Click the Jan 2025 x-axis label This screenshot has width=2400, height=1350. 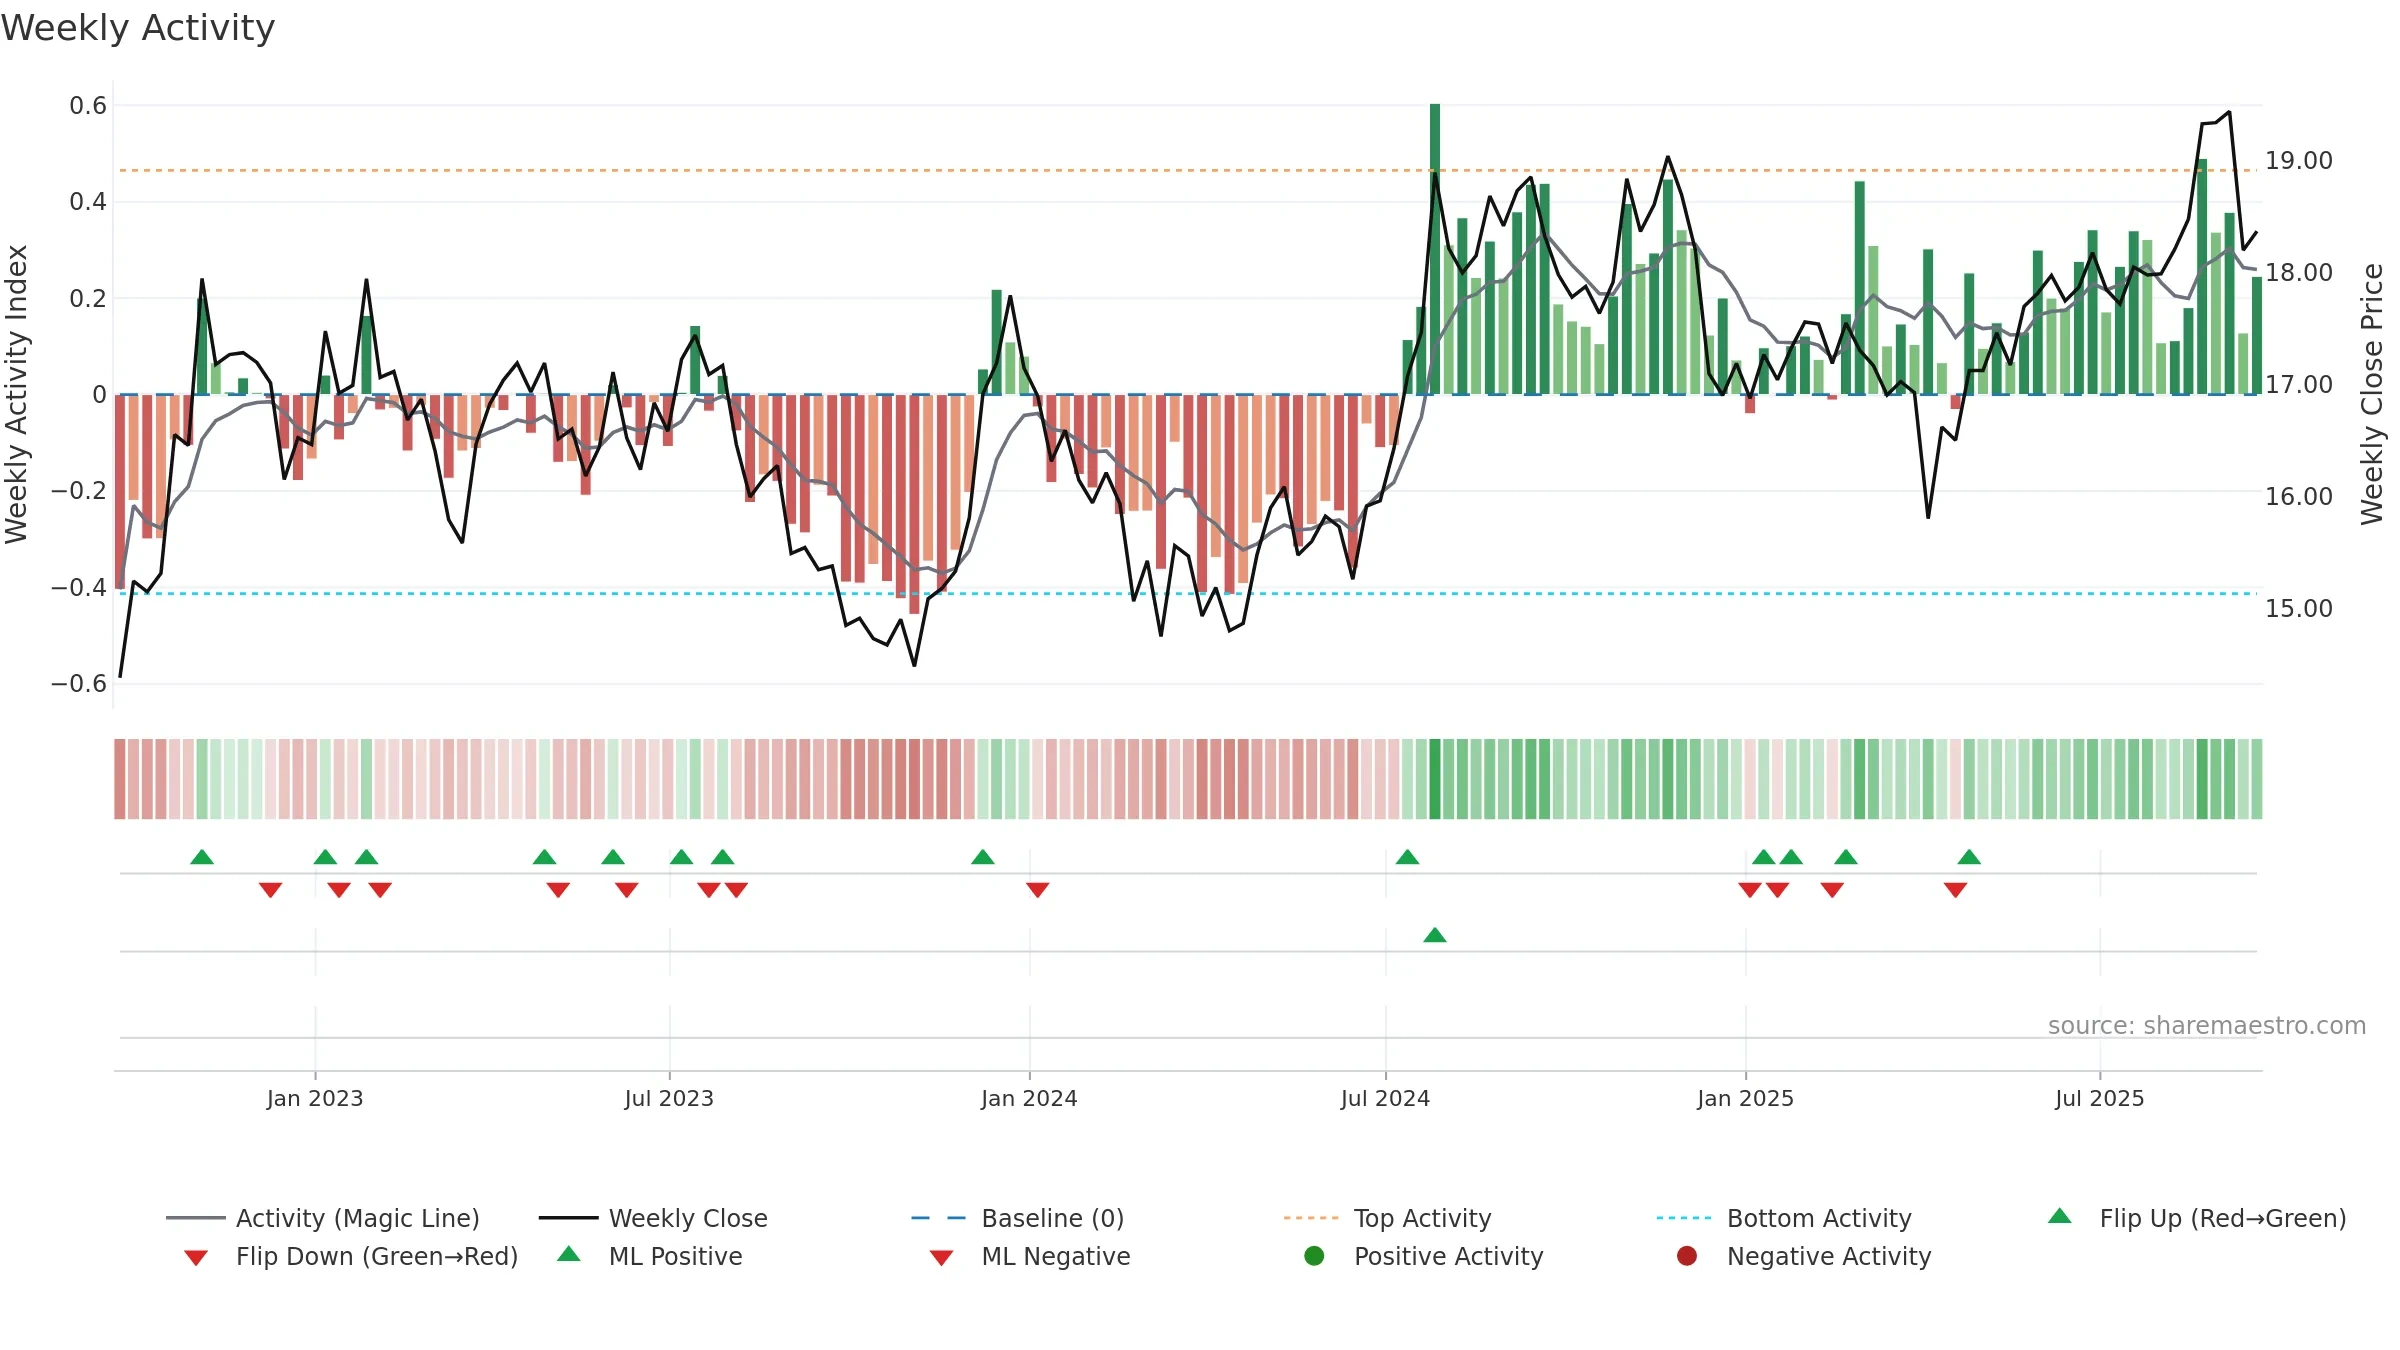1745,1098
